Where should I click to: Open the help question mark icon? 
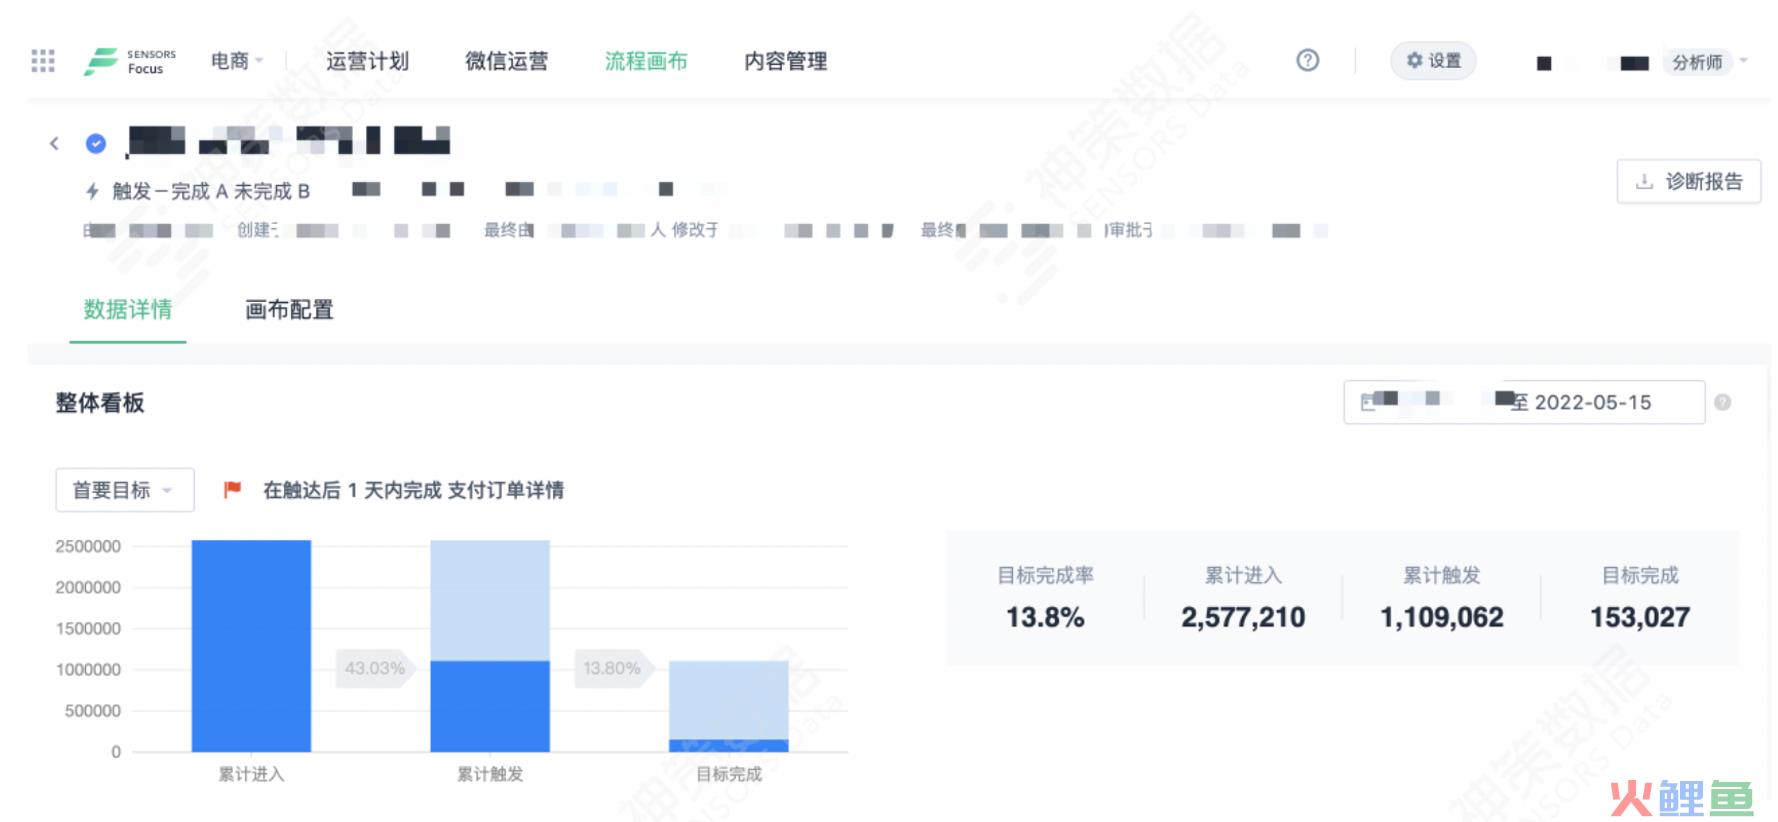click(1307, 60)
